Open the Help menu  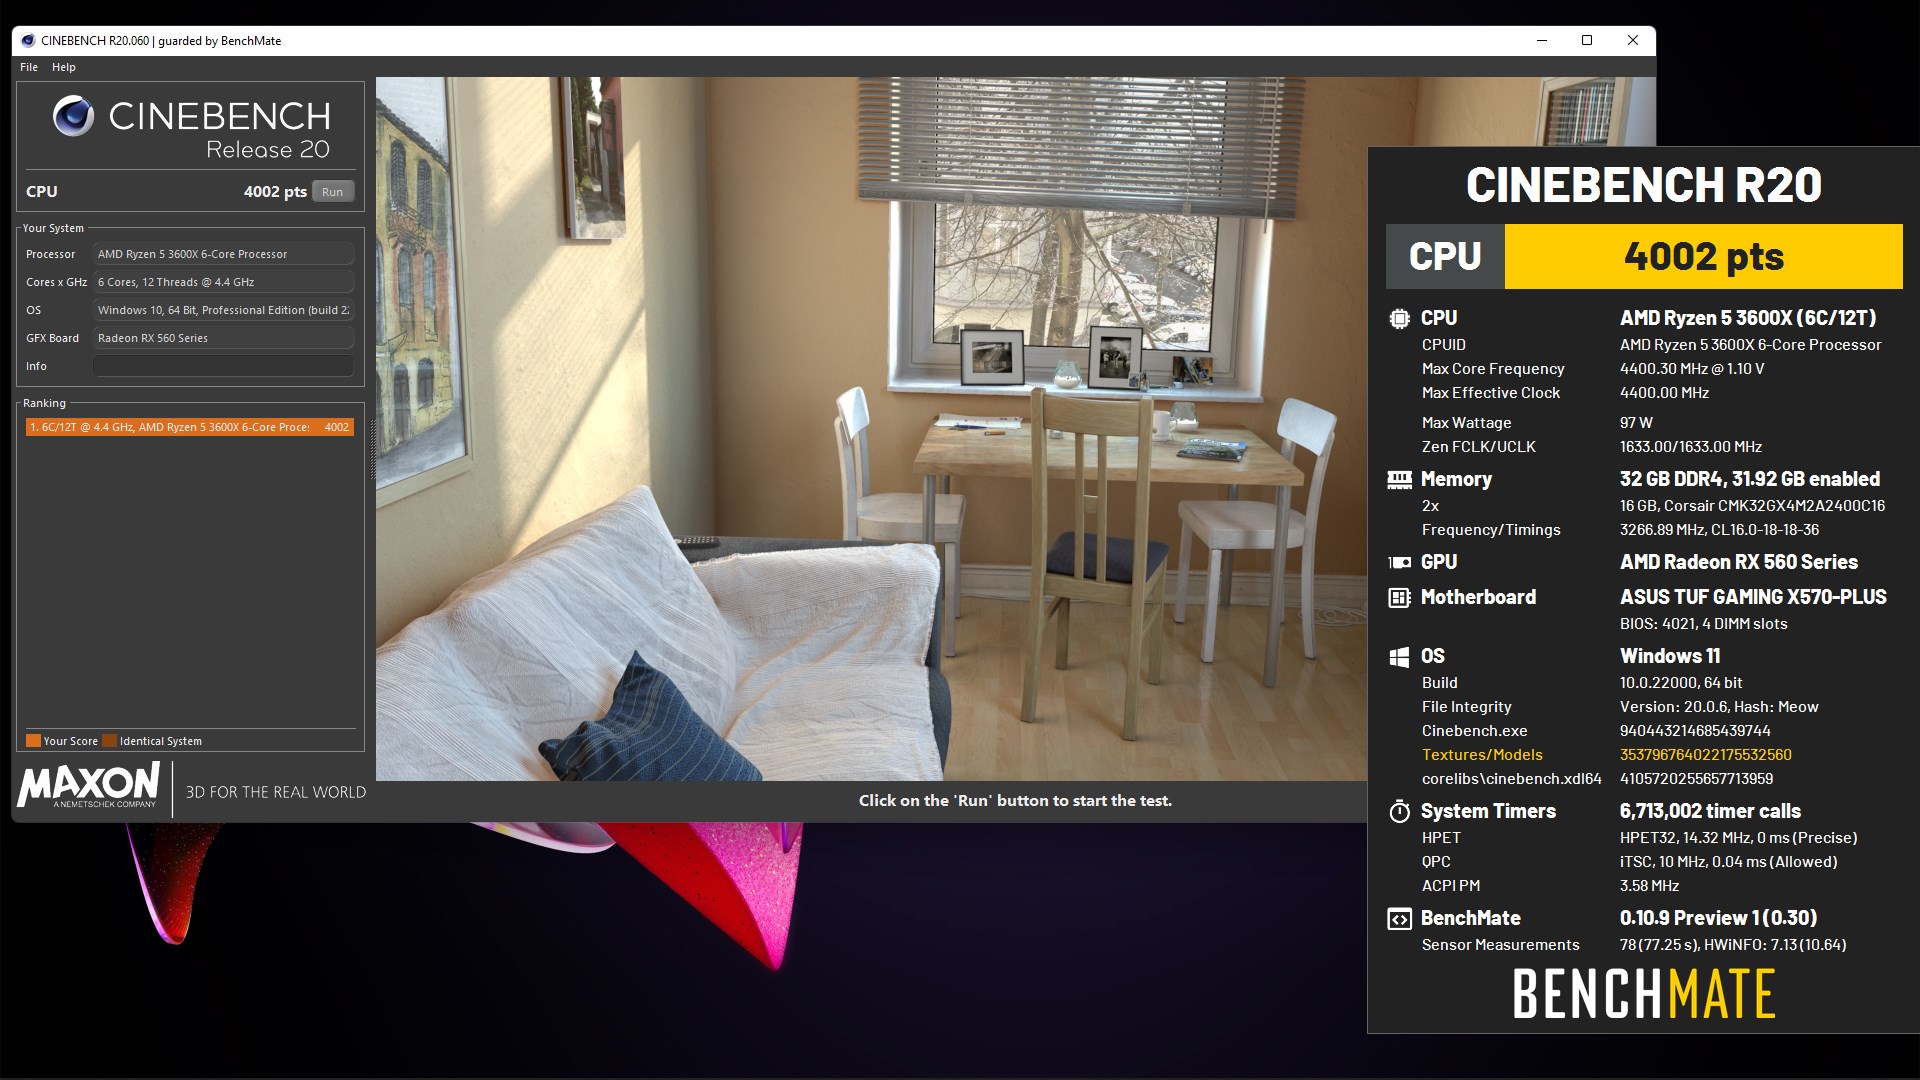[x=64, y=67]
